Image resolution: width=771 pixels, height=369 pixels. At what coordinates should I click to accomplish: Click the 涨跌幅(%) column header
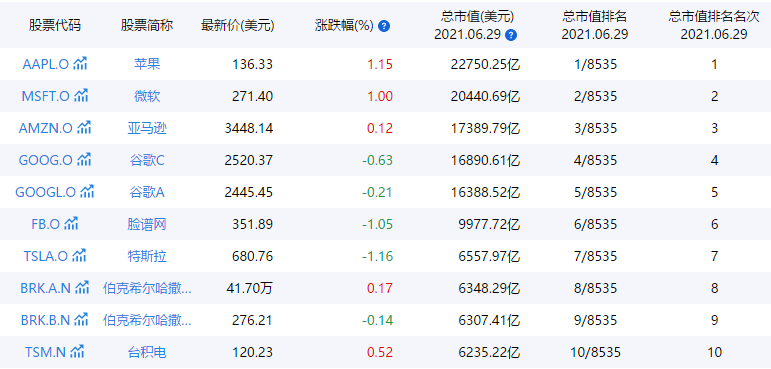pyautogui.click(x=344, y=26)
